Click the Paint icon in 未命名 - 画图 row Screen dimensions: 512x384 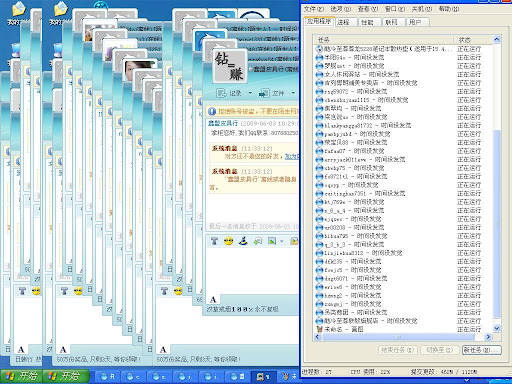(319, 329)
